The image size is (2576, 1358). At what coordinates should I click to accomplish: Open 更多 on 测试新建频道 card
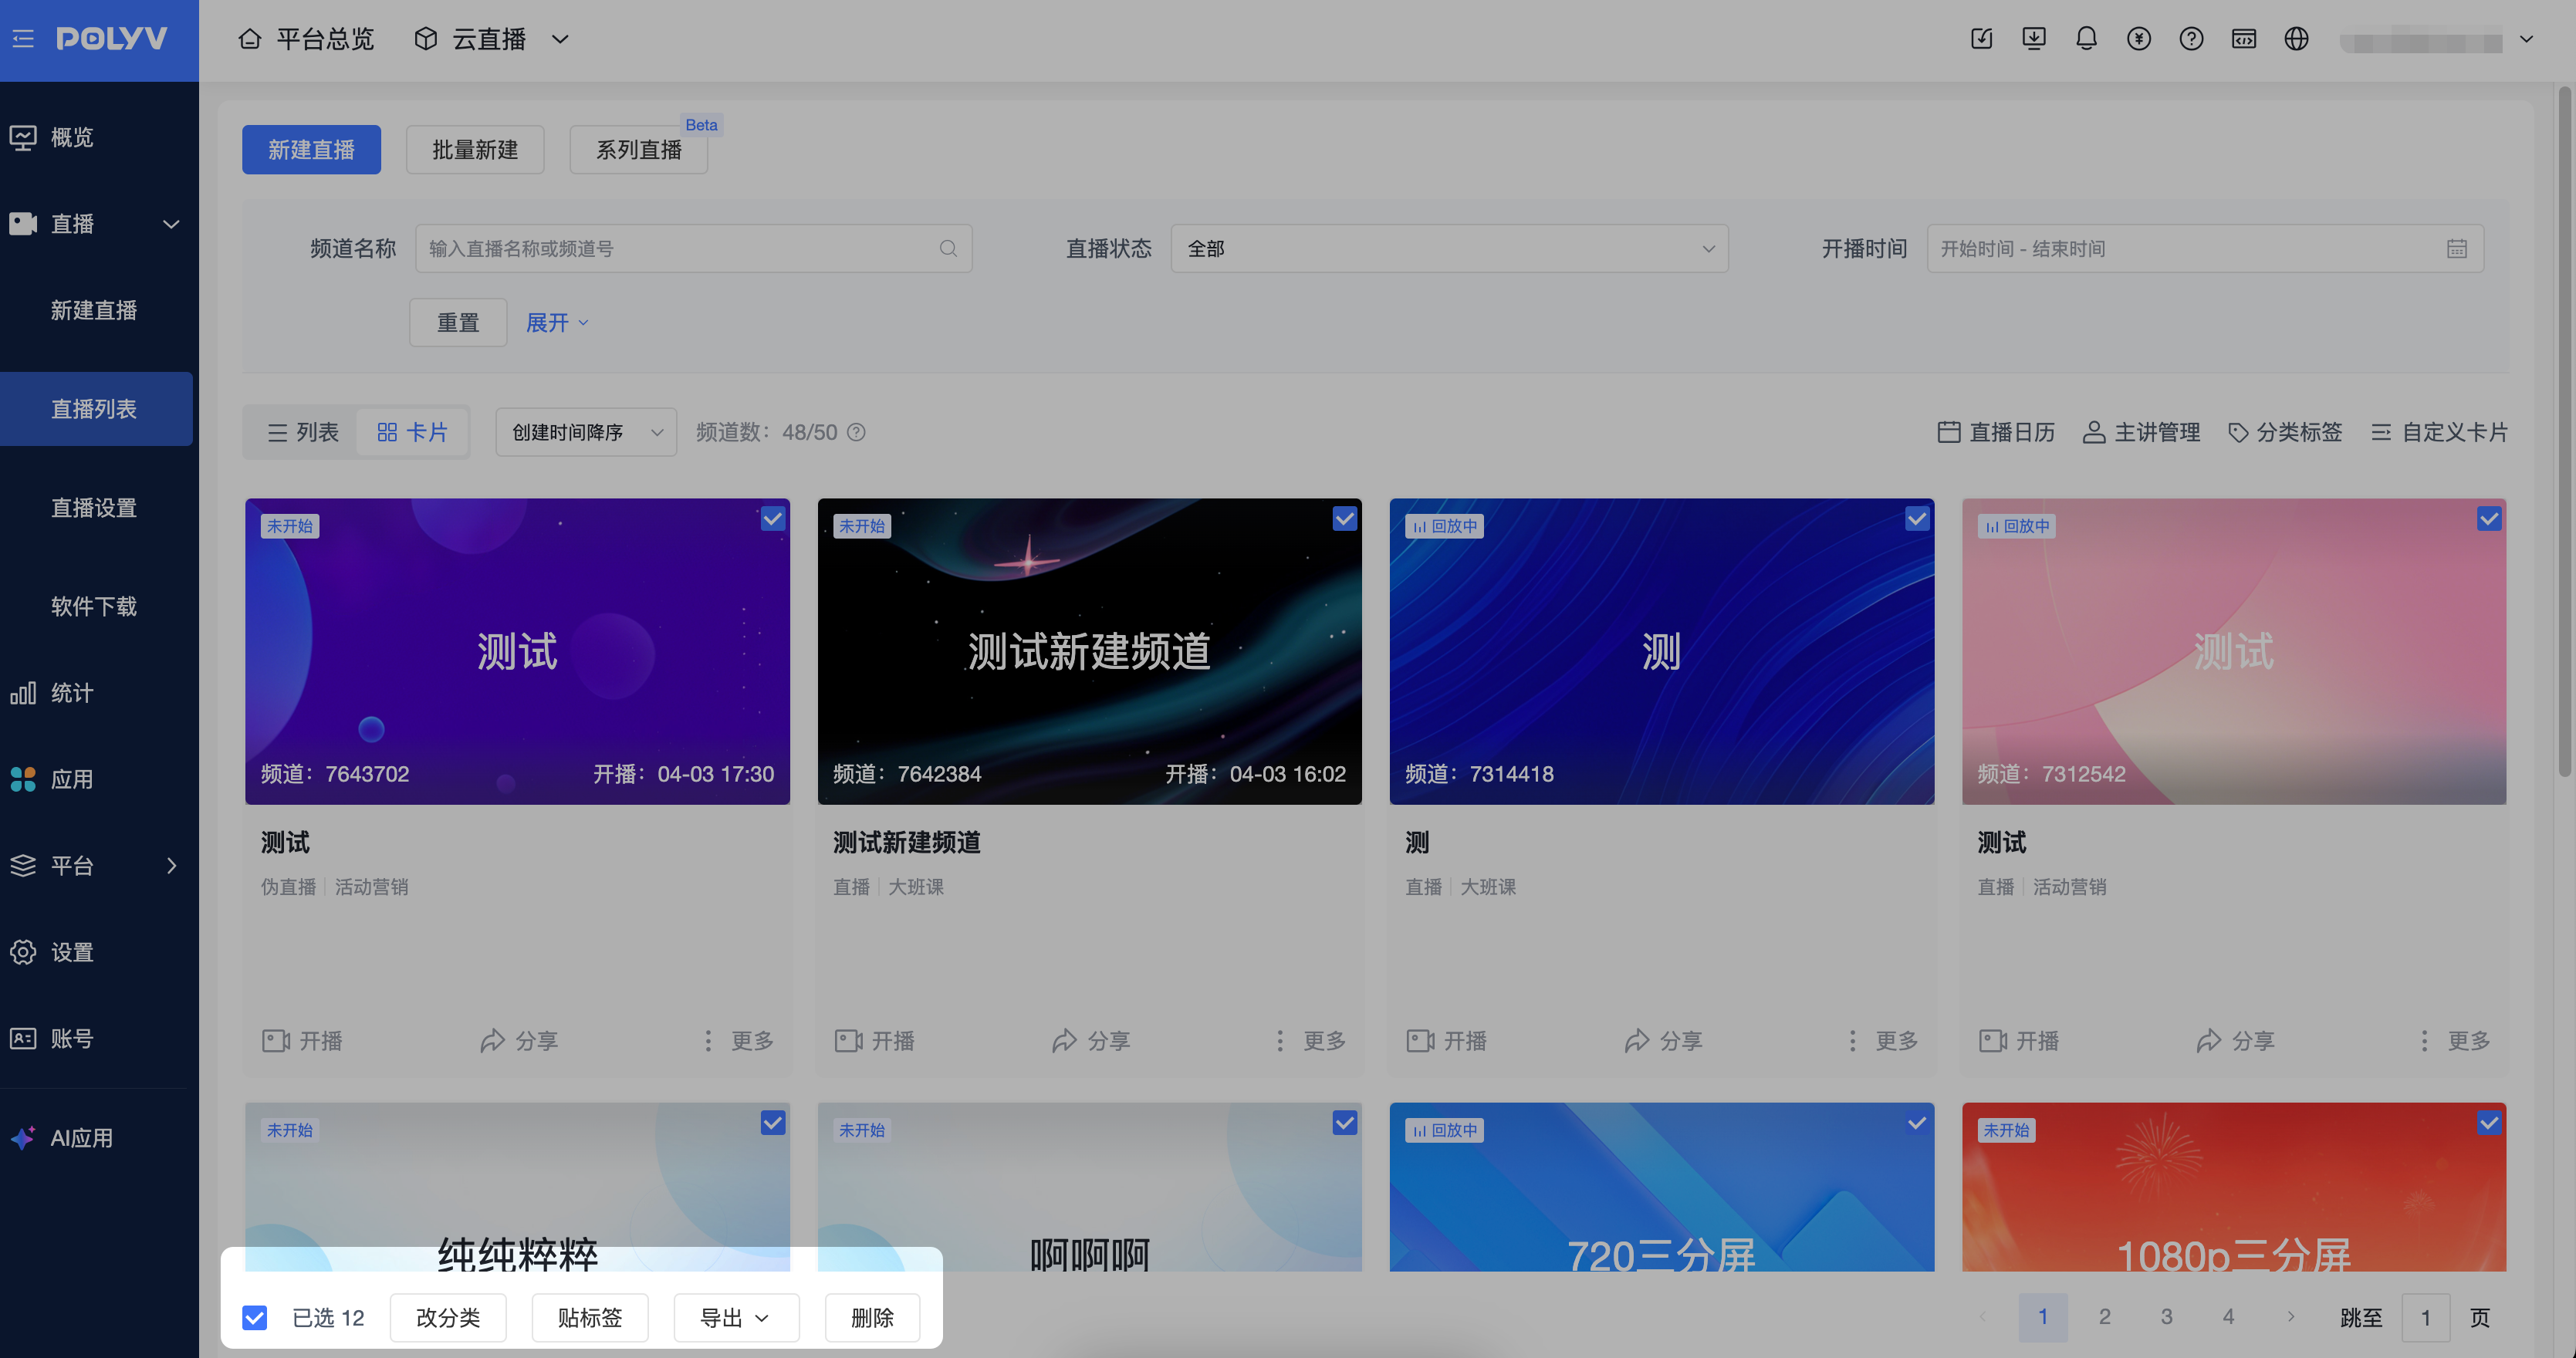click(x=1310, y=1041)
